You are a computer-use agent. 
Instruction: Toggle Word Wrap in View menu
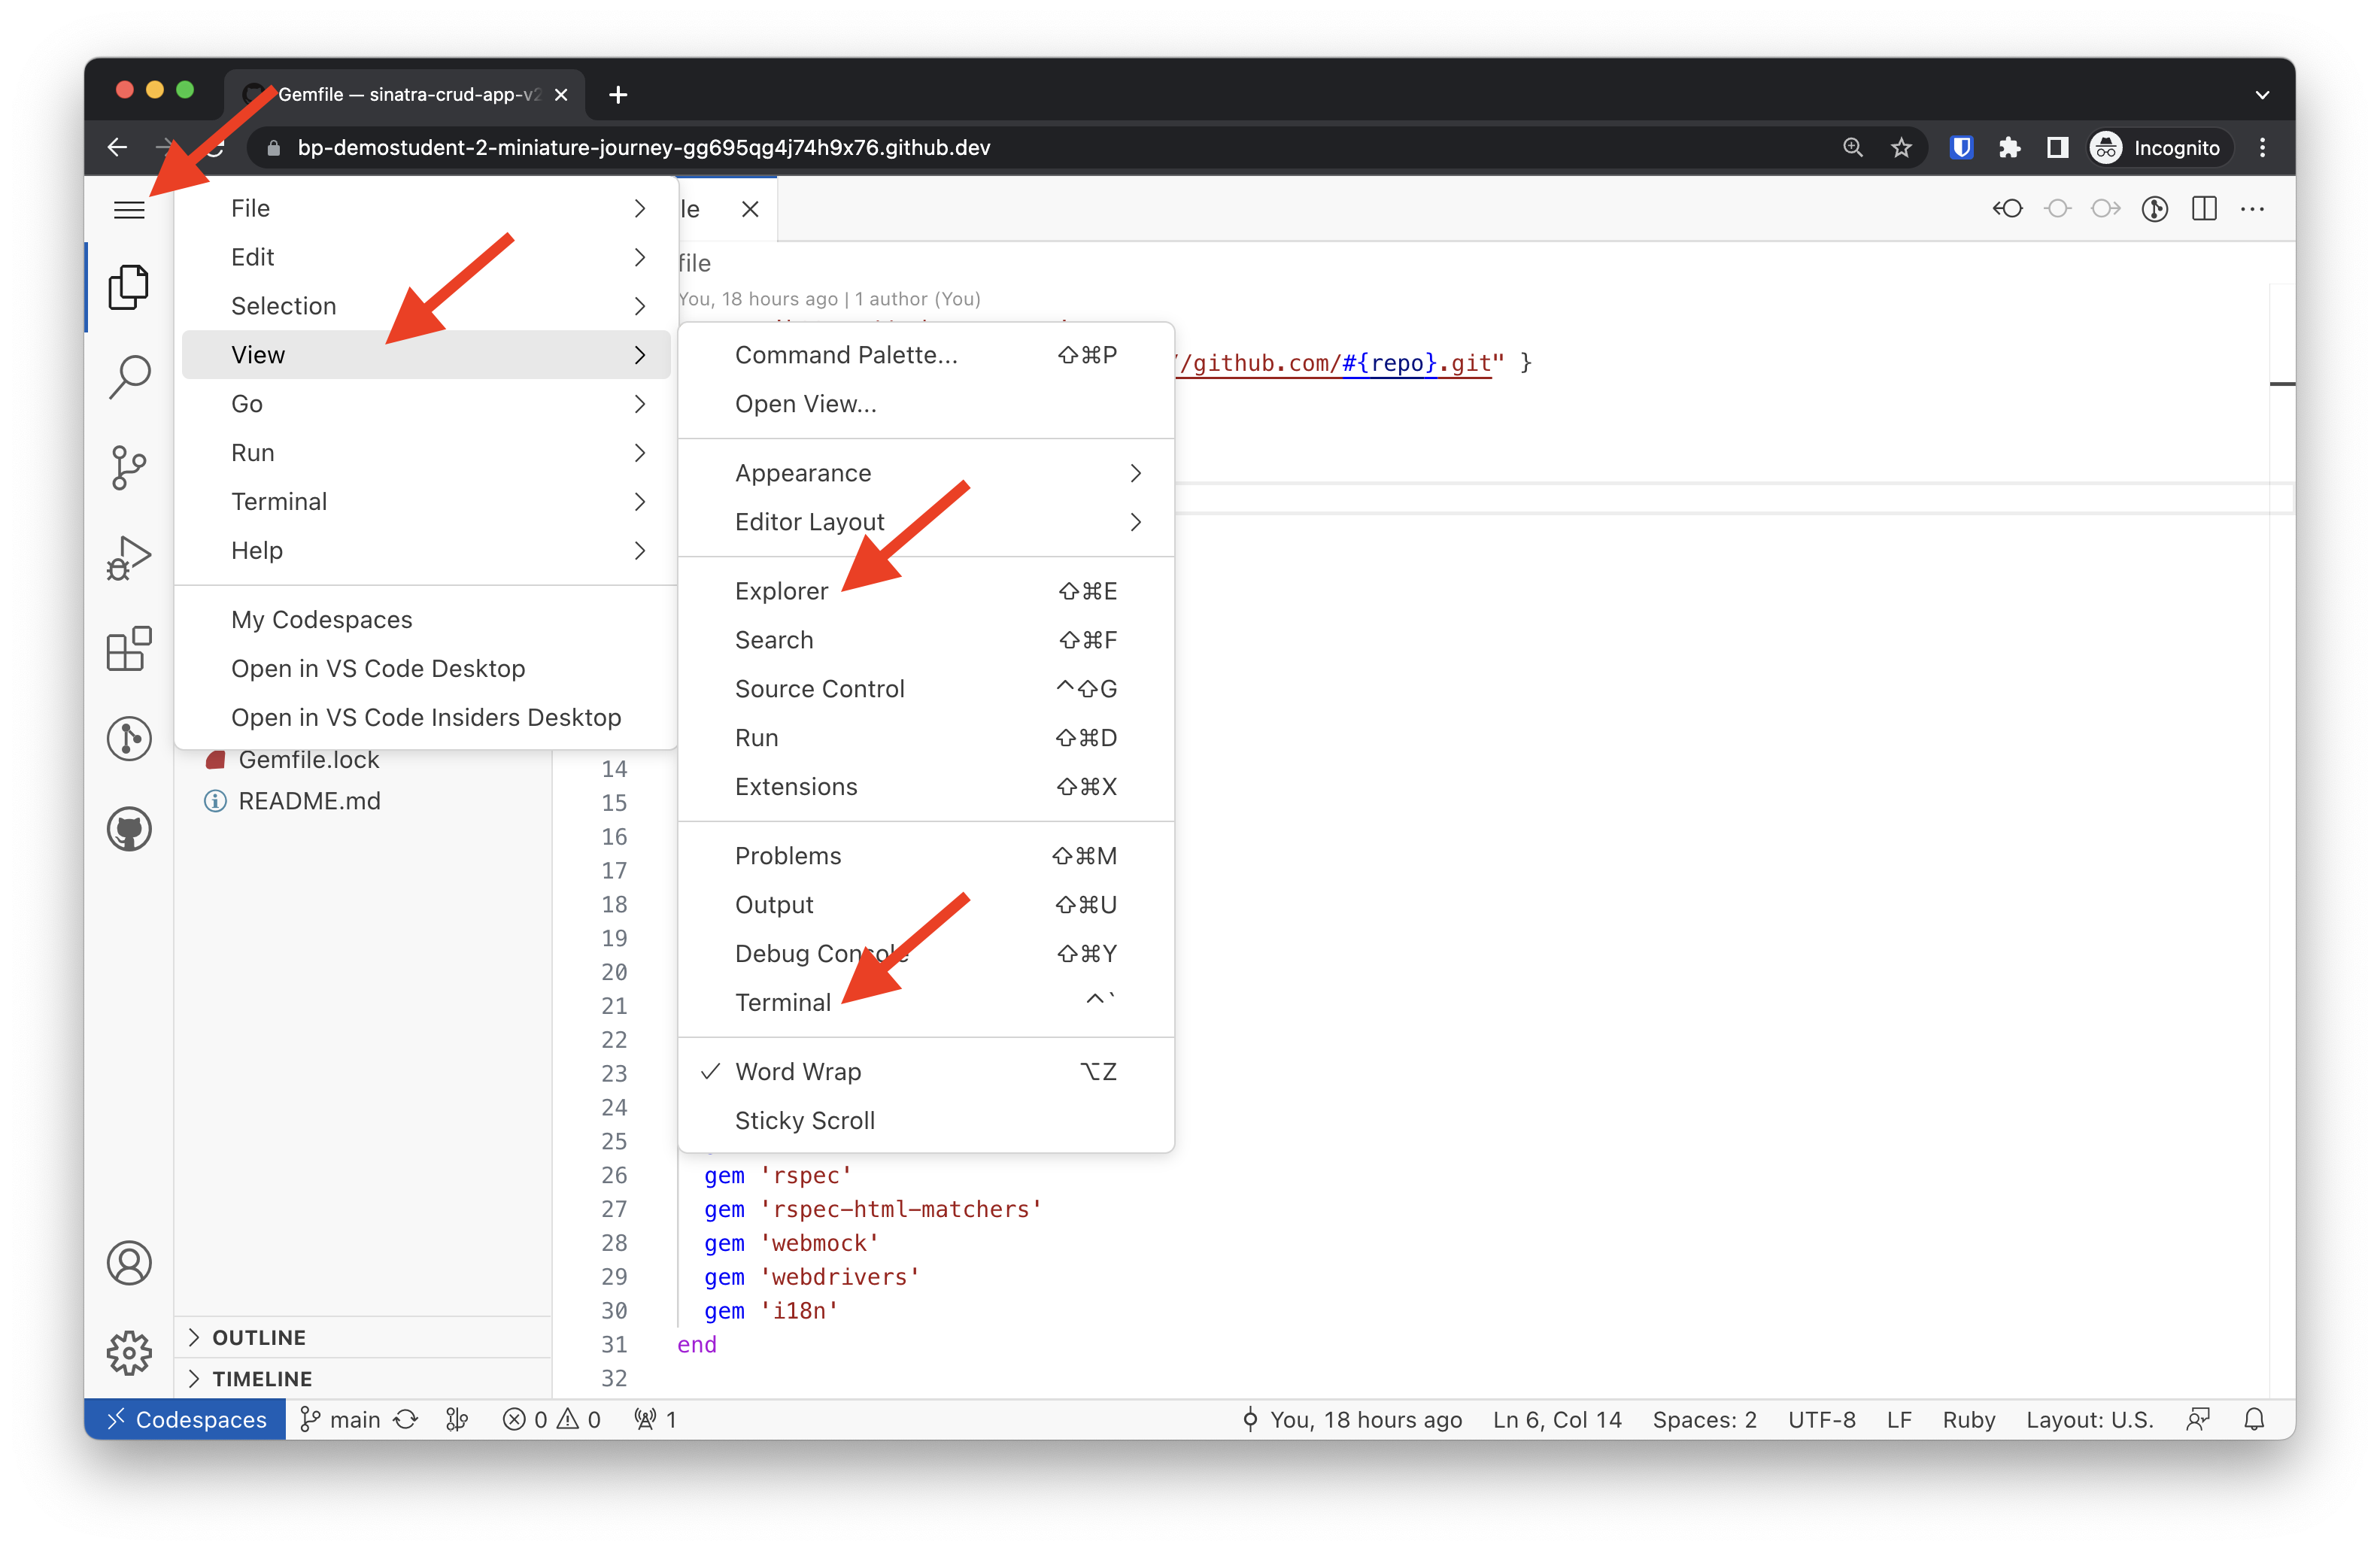pyautogui.click(x=926, y=1072)
